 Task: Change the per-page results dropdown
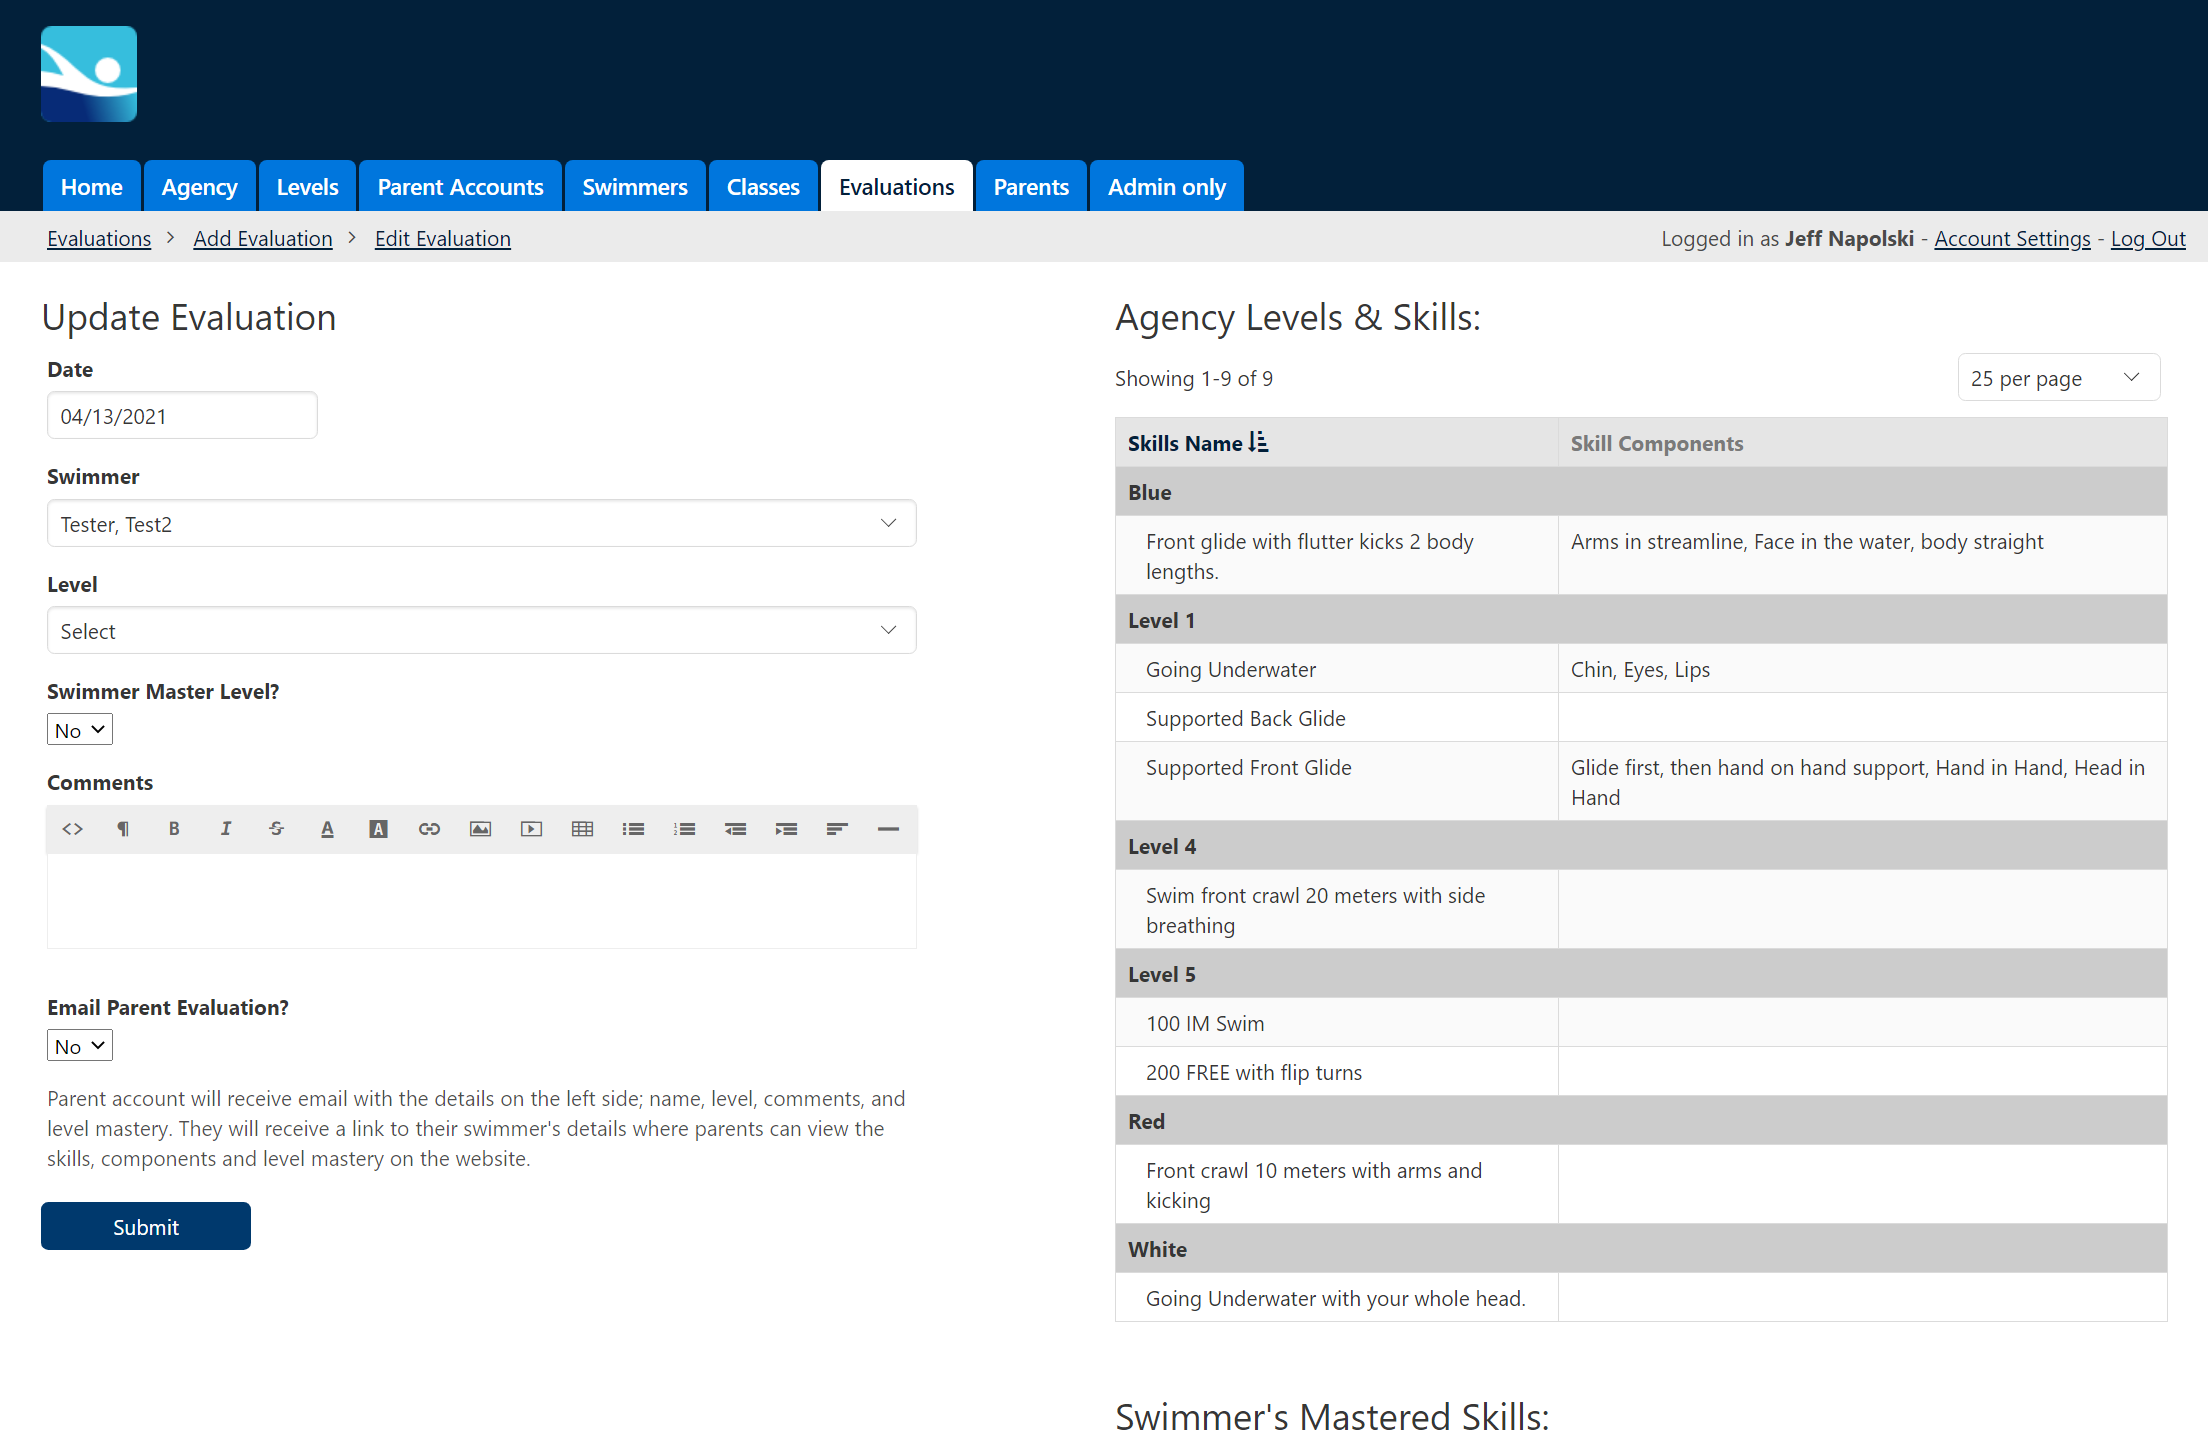point(2057,377)
